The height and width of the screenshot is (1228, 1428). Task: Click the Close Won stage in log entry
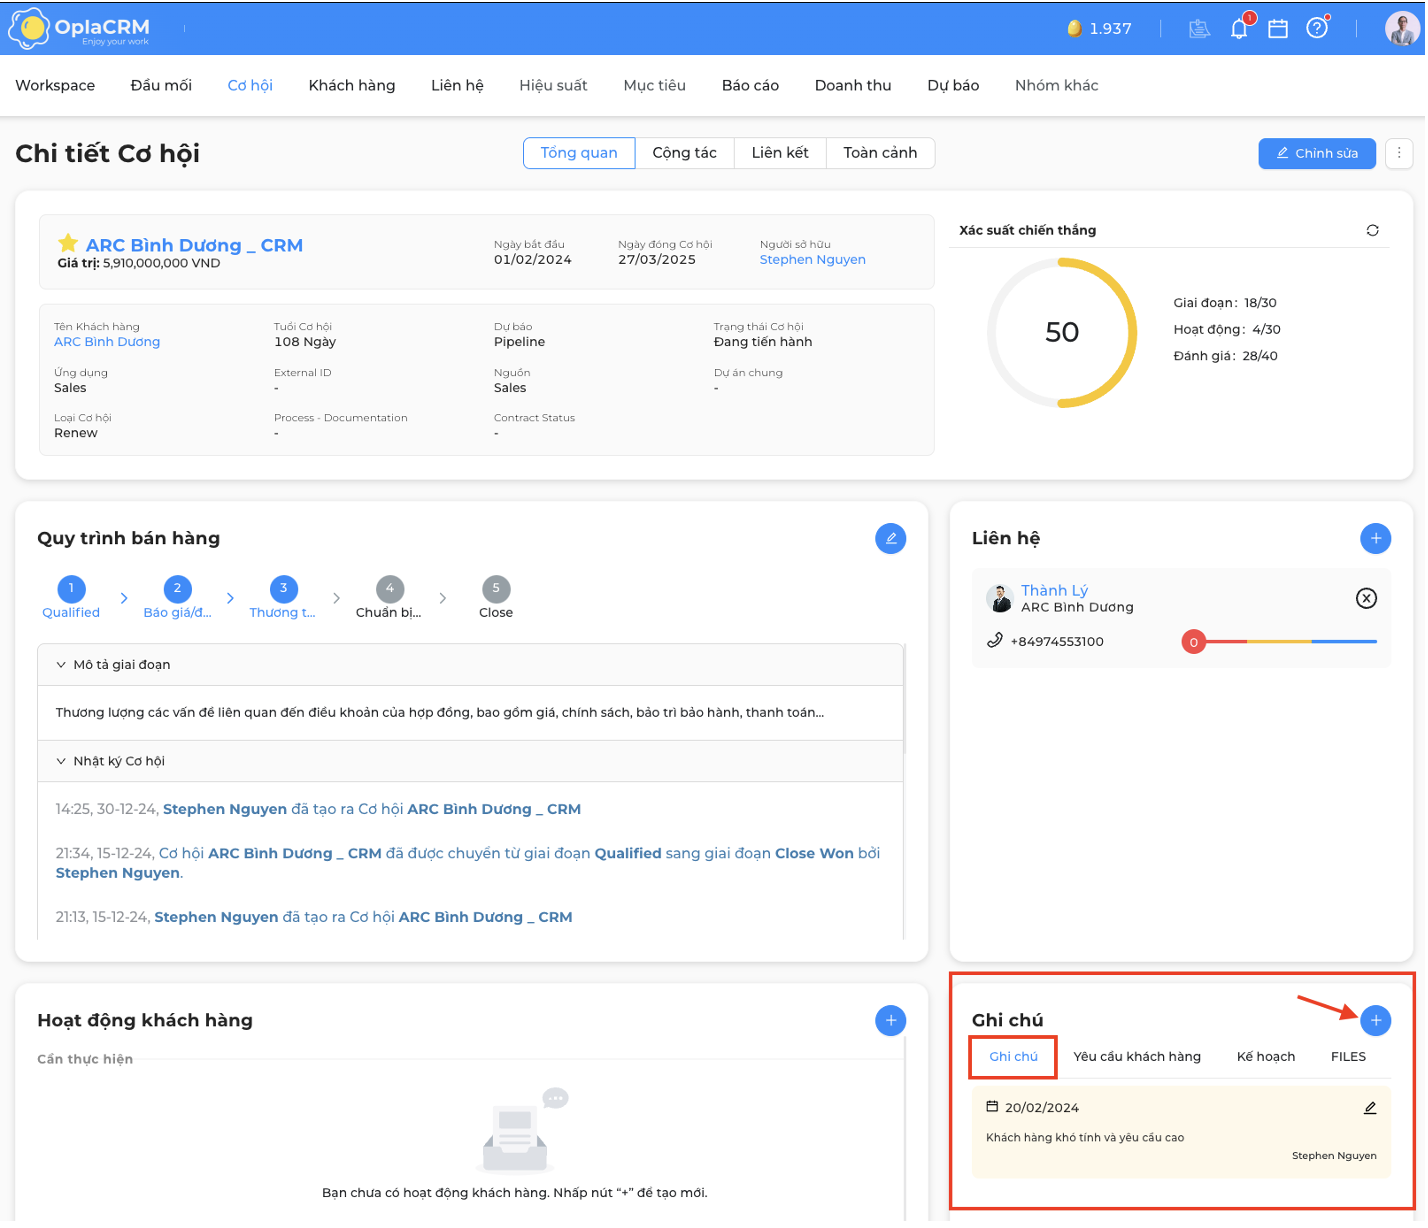[814, 854]
